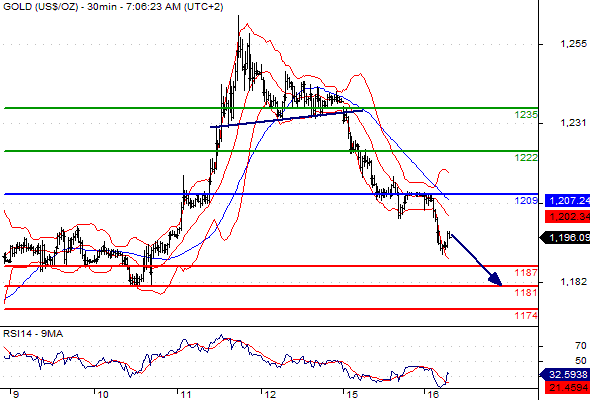
Task: Click the red 21.4594 RSI value tag
Action: (567, 387)
